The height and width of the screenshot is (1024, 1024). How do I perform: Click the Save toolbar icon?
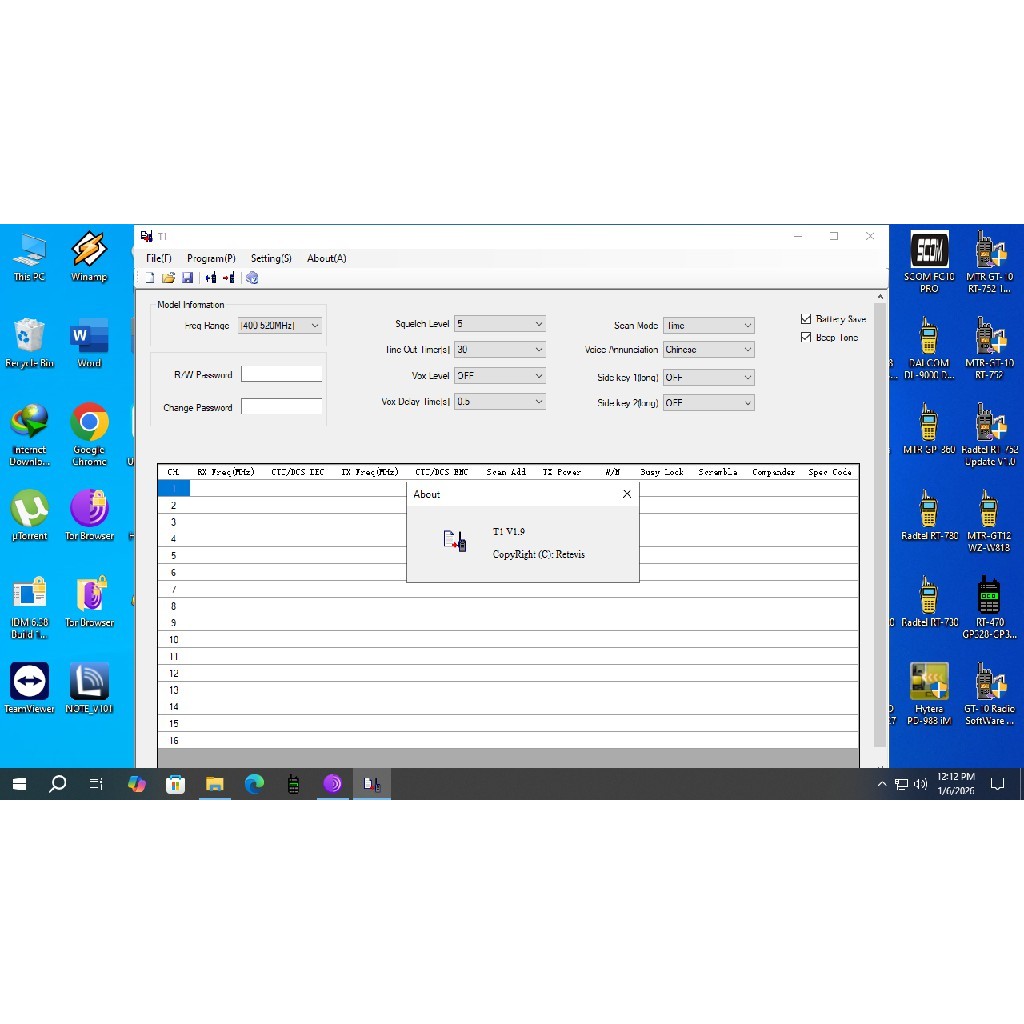[188, 278]
